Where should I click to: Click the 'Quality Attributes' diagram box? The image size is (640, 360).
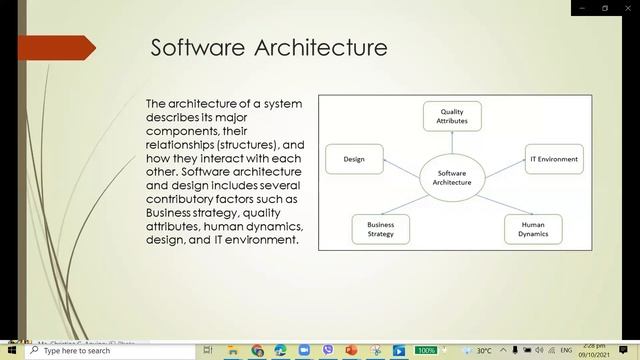point(452,116)
